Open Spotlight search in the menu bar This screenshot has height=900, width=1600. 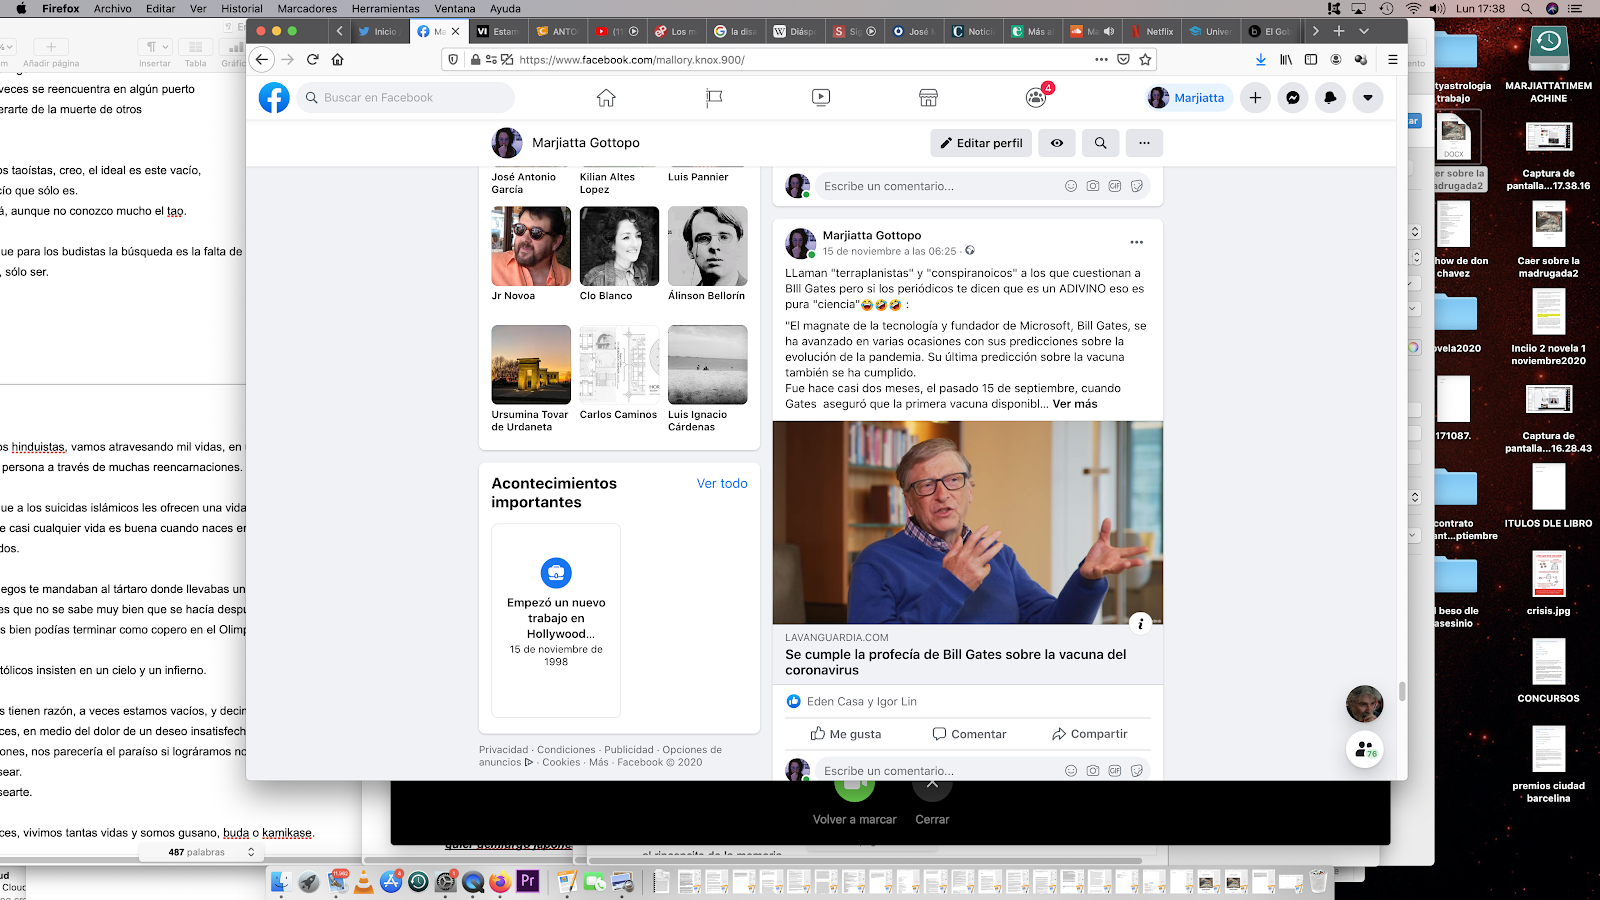pyautogui.click(x=1526, y=8)
